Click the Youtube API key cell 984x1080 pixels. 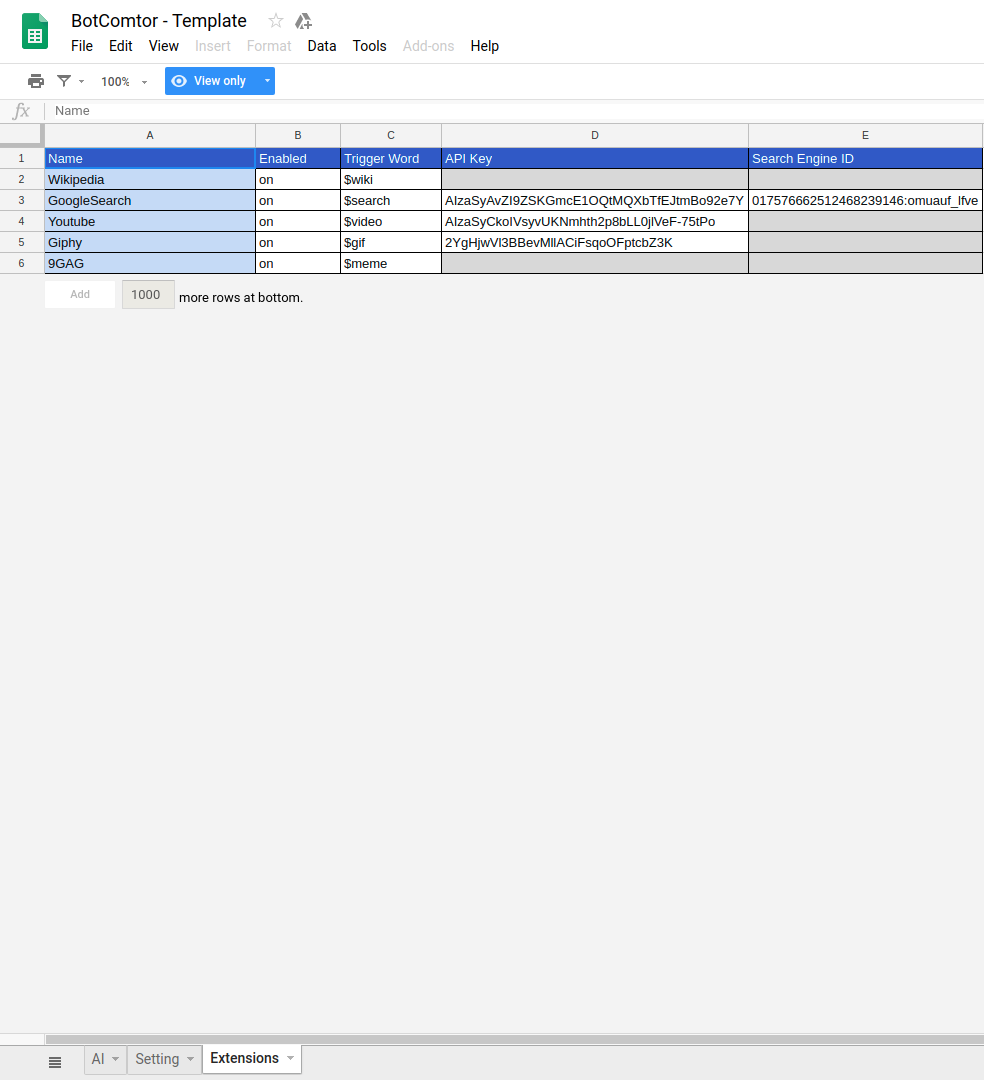tap(595, 222)
